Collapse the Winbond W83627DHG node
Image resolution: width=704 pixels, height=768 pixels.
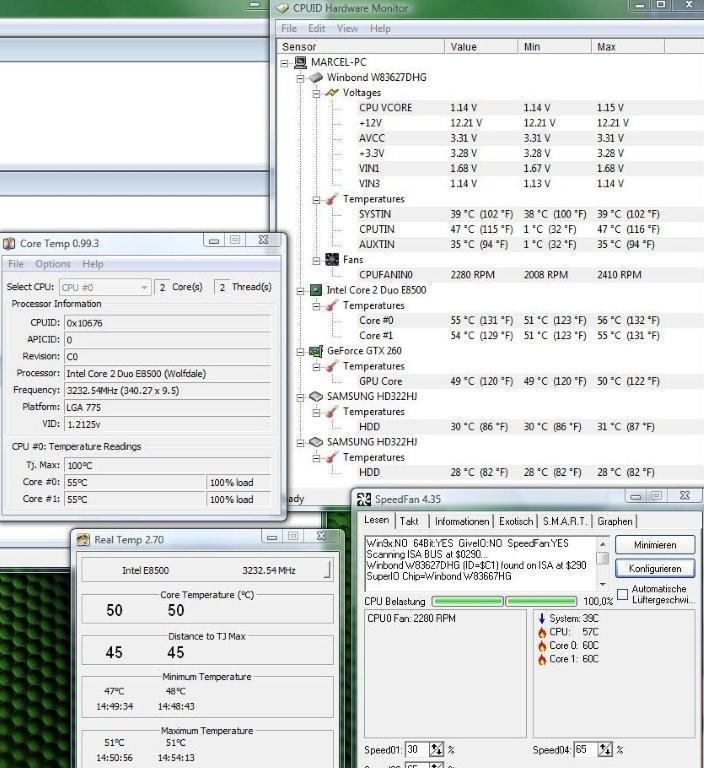pos(300,78)
